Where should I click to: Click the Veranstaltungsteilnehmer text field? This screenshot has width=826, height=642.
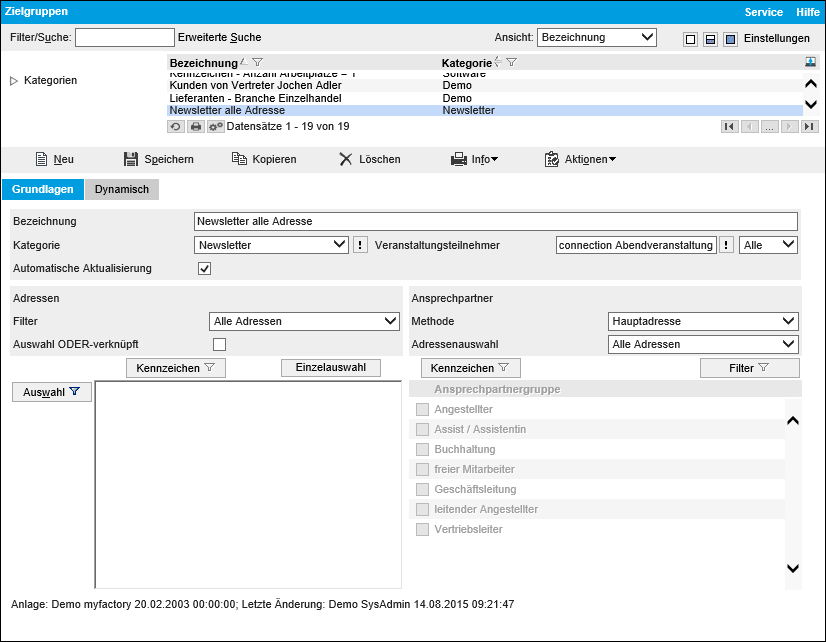(636, 245)
